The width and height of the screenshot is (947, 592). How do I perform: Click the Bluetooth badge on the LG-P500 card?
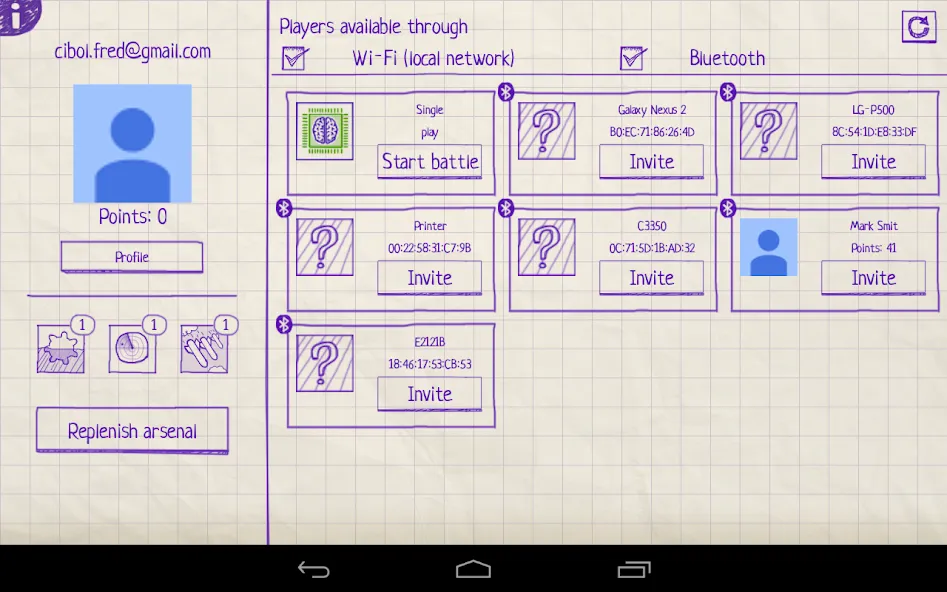point(727,91)
